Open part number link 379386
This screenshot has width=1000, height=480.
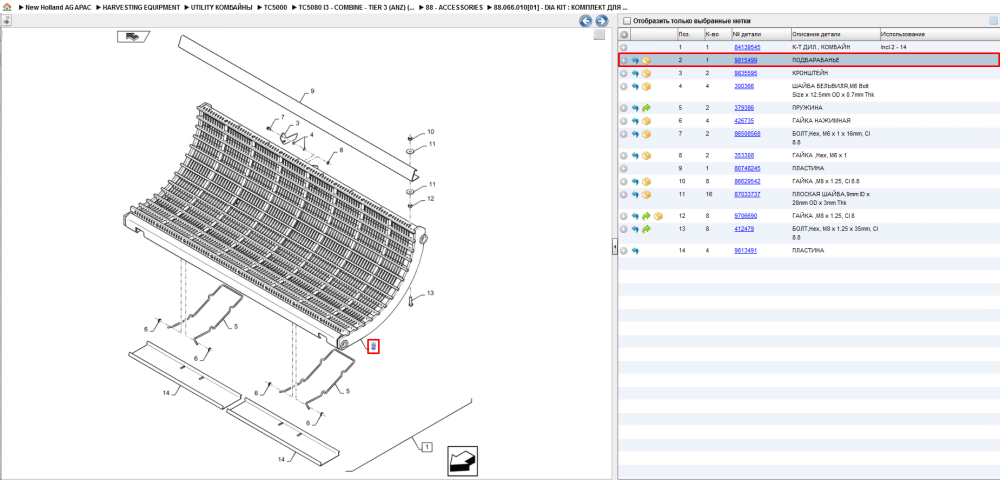[x=744, y=108]
